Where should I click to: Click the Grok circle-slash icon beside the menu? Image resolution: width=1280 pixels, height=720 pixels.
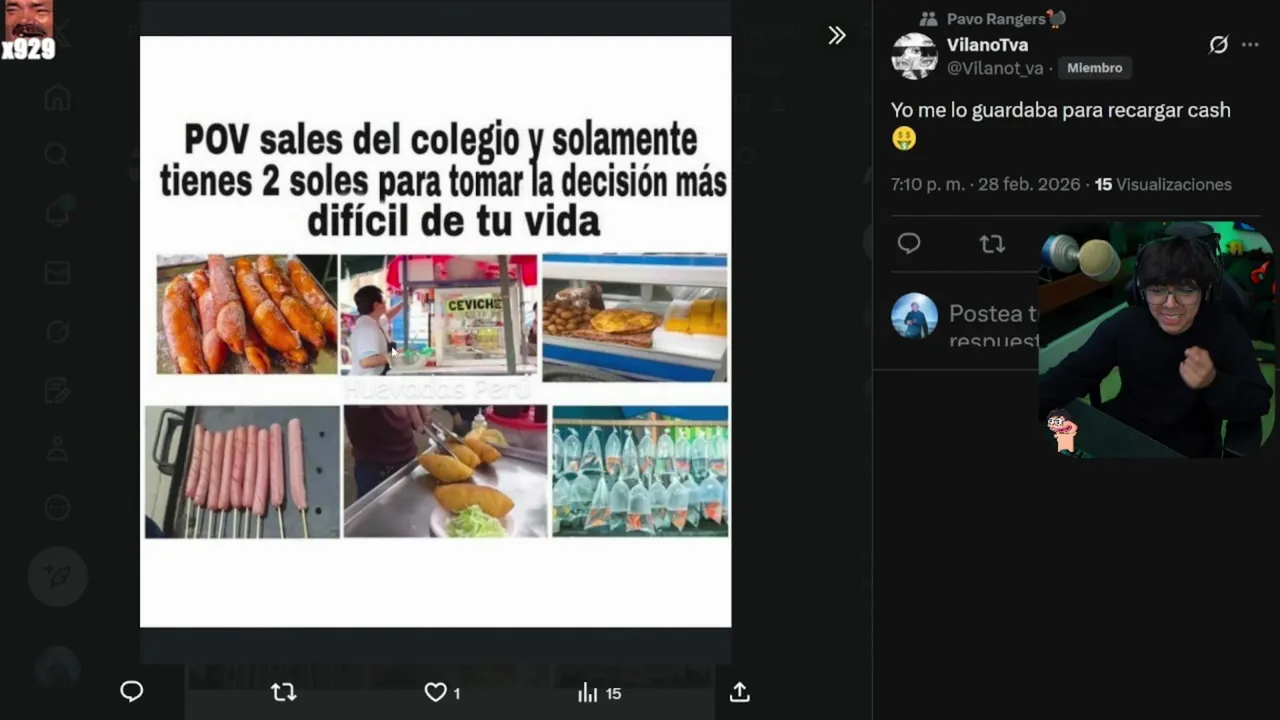[1218, 45]
